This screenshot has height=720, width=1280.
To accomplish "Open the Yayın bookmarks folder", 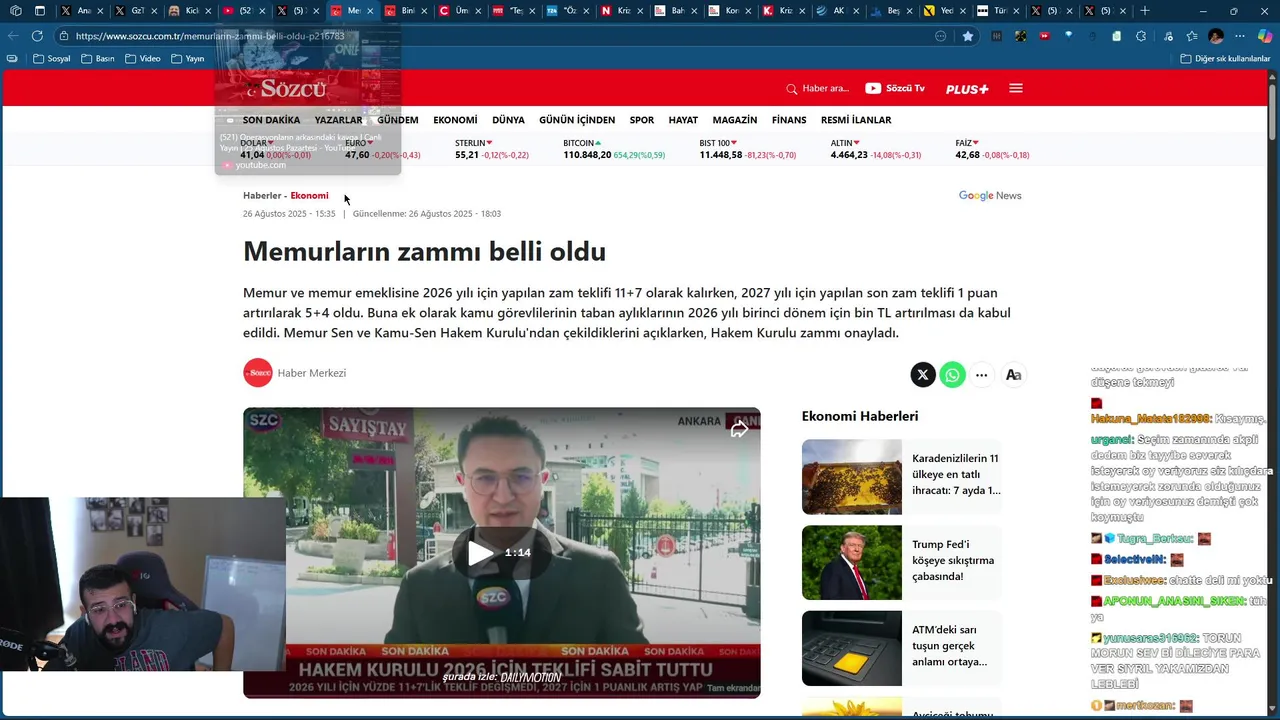I will point(188,58).
